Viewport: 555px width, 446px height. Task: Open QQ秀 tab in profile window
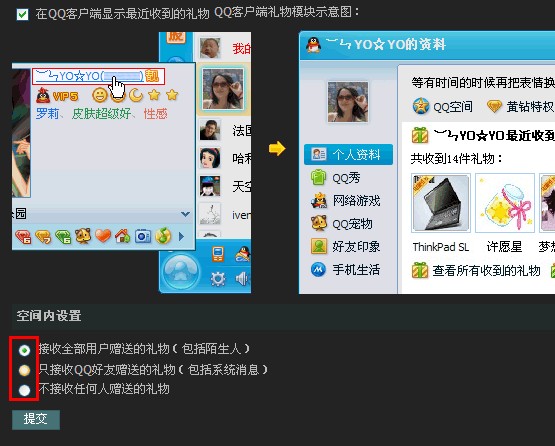point(336,178)
